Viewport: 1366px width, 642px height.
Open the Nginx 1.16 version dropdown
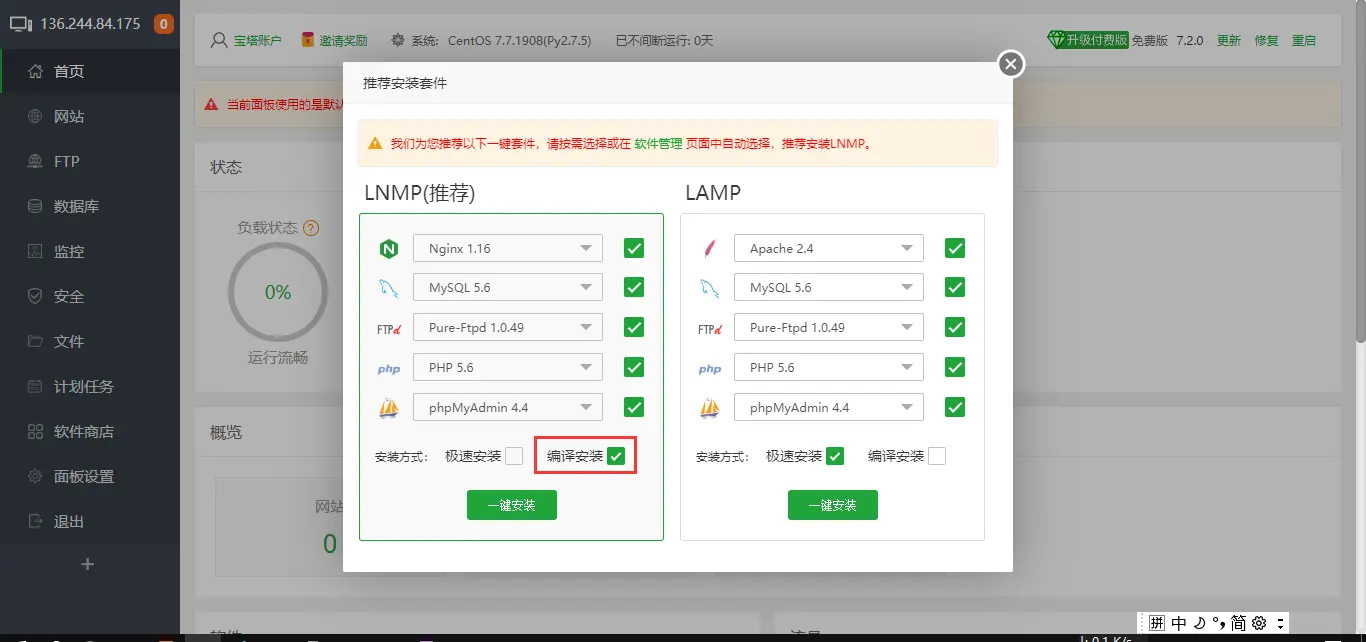click(508, 248)
